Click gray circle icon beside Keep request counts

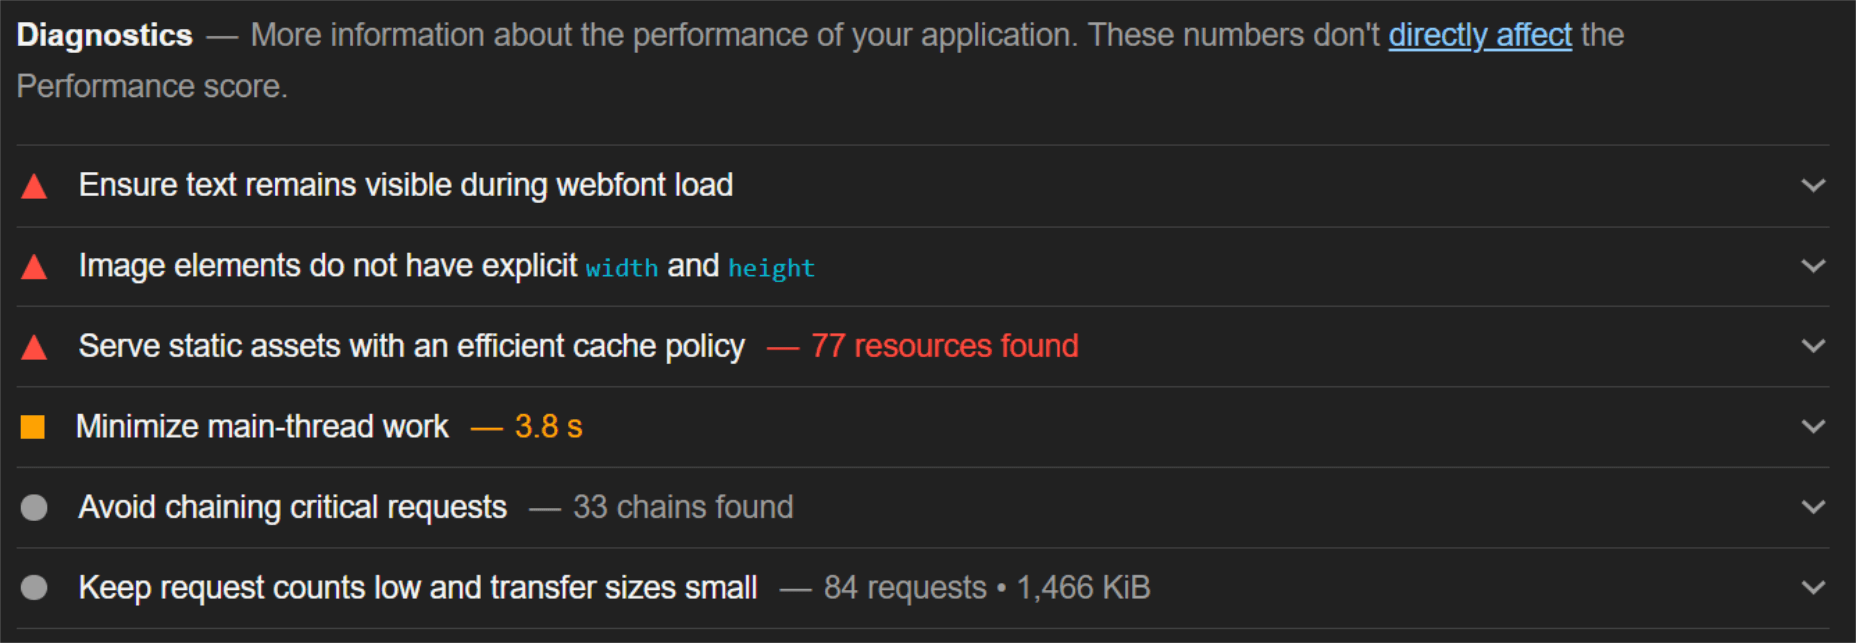click(34, 587)
